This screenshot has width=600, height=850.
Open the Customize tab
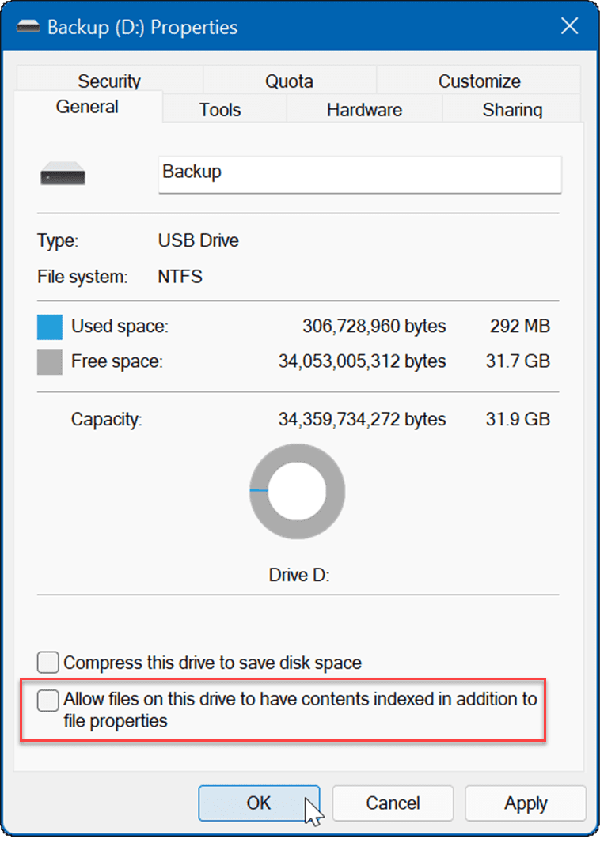coord(479,81)
